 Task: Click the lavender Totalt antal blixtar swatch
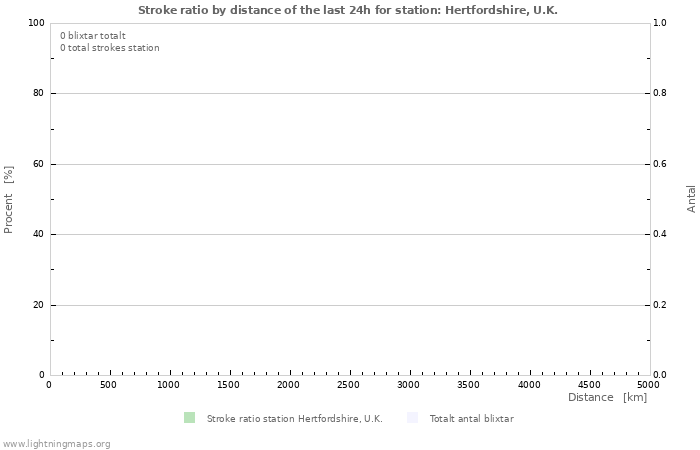pos(413,418)
